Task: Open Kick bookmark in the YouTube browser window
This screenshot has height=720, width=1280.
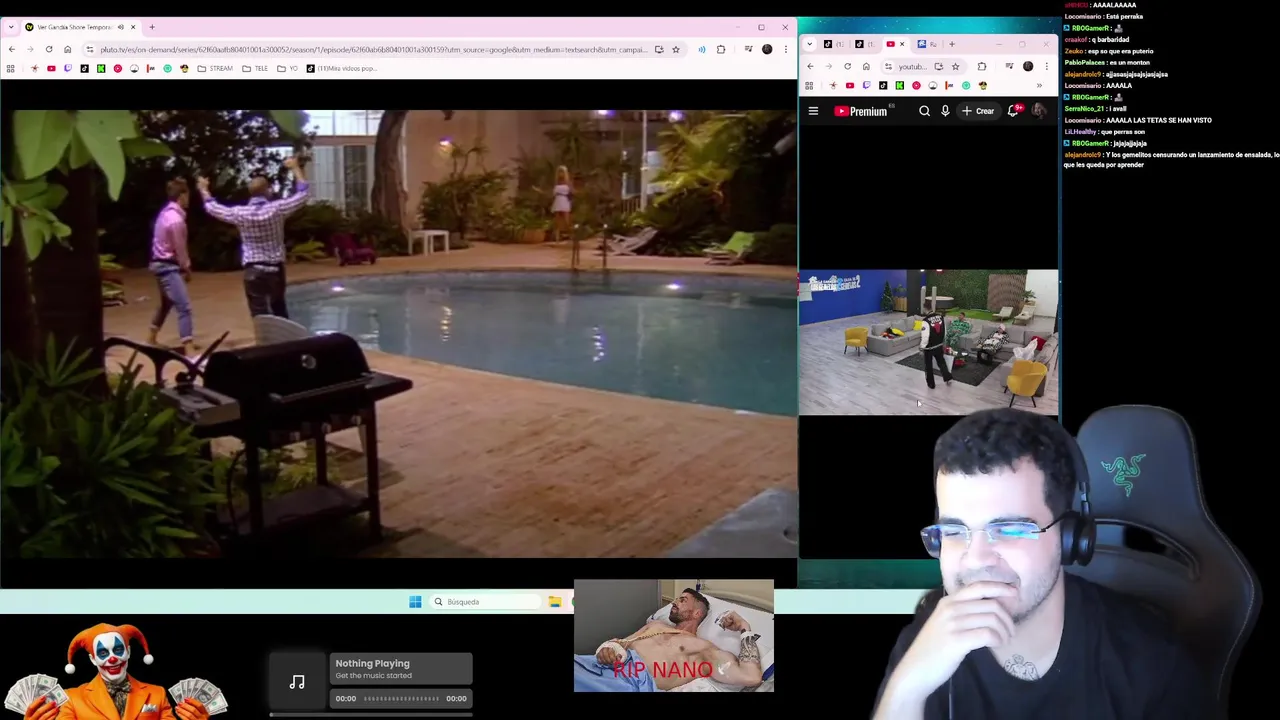Action: [899, 85]
